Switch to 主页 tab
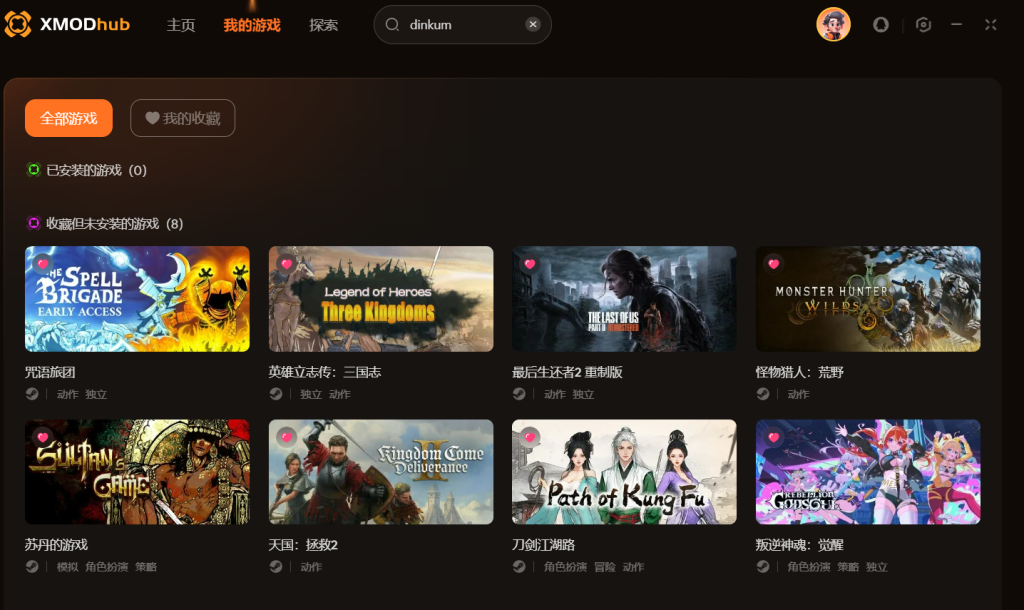1024x610 pixels. pyautogui.click(x=181, y=25)
